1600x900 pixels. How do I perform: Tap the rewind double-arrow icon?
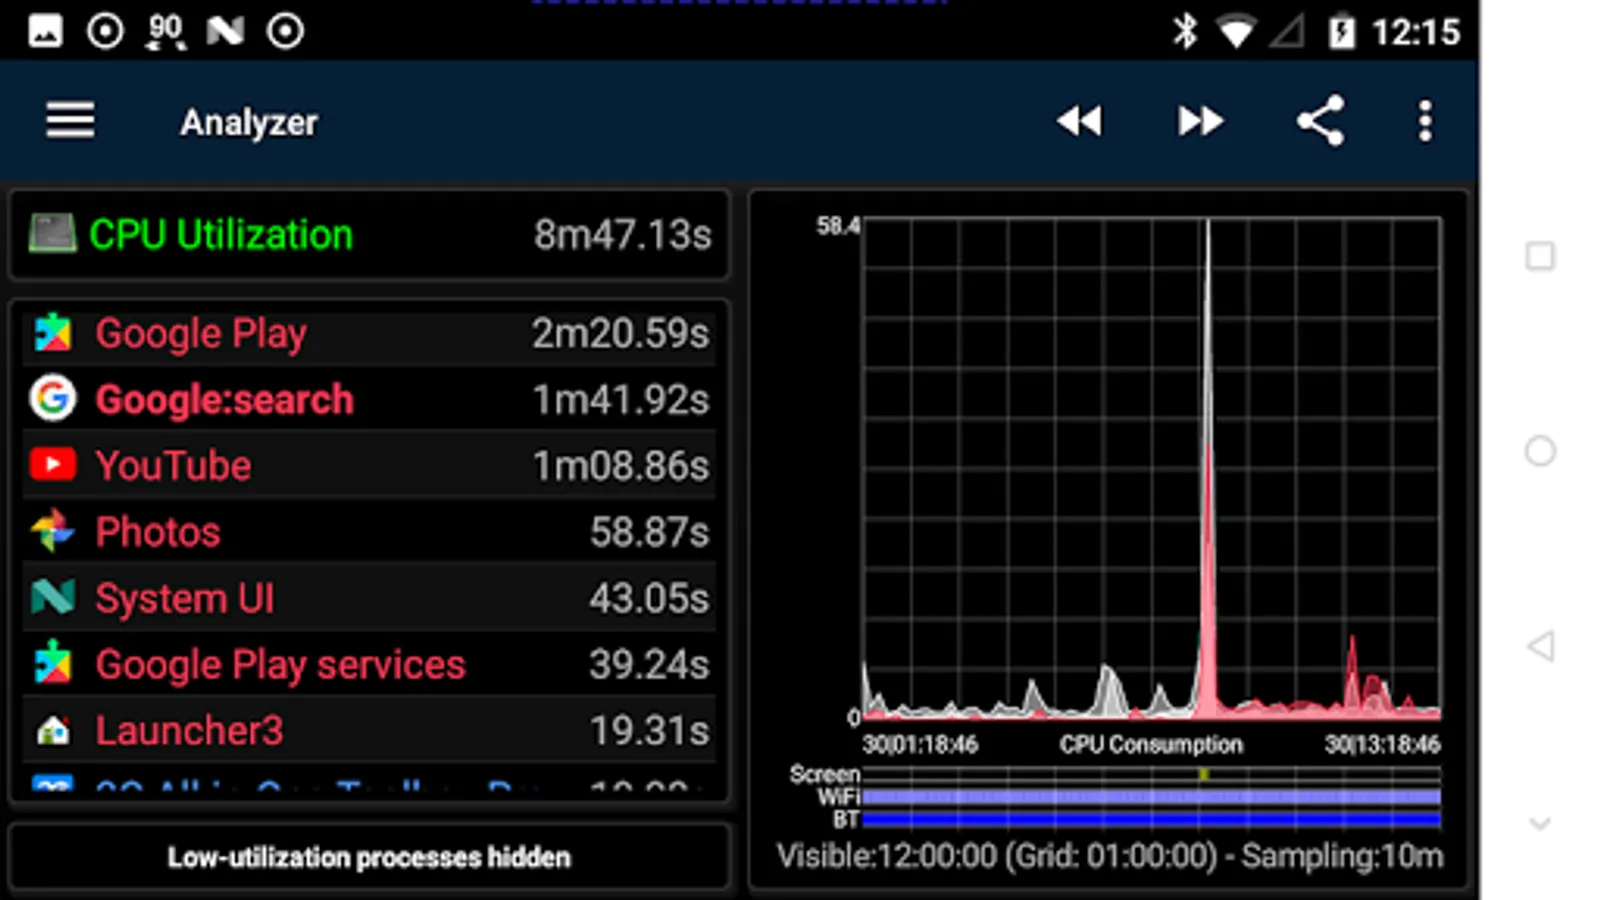coord(1080,121)
